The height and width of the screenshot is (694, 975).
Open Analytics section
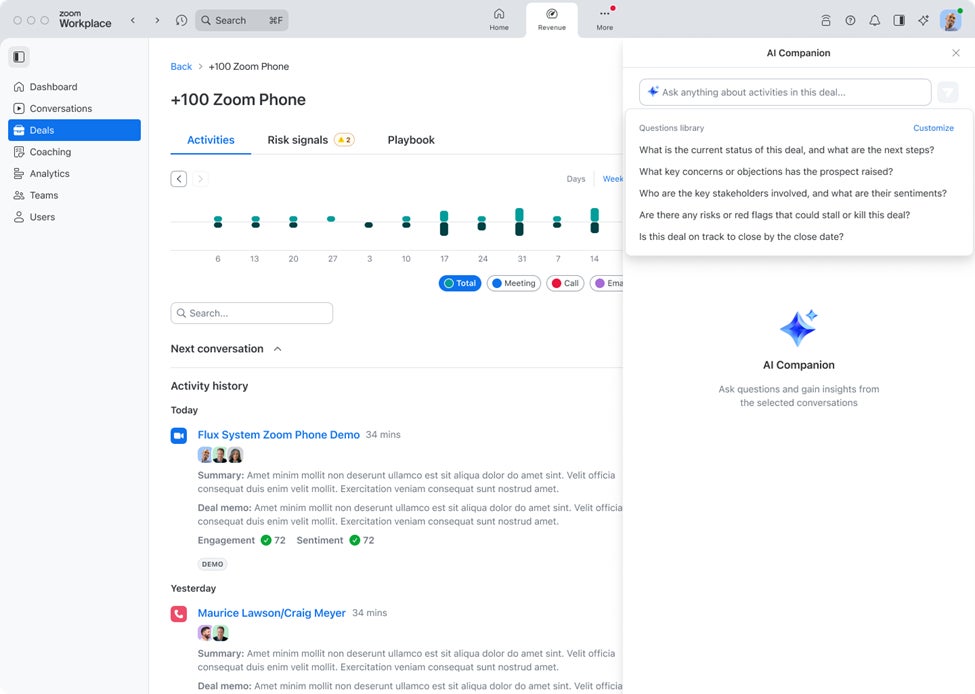[x=74, y=174]
